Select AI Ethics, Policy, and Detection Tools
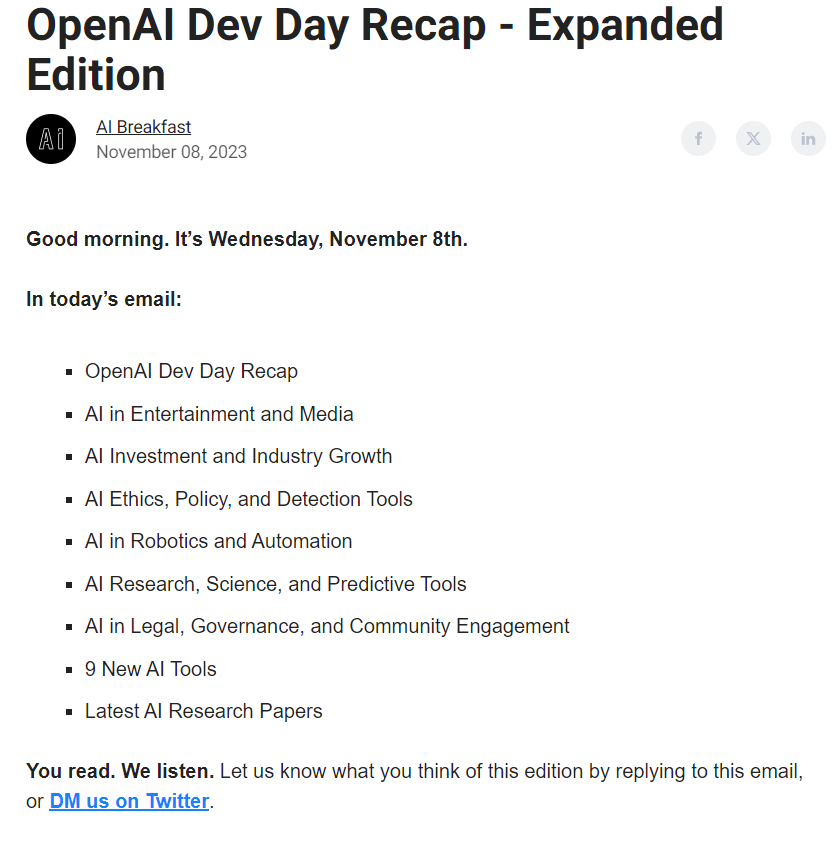834x849 pixels. pos(249,499)
